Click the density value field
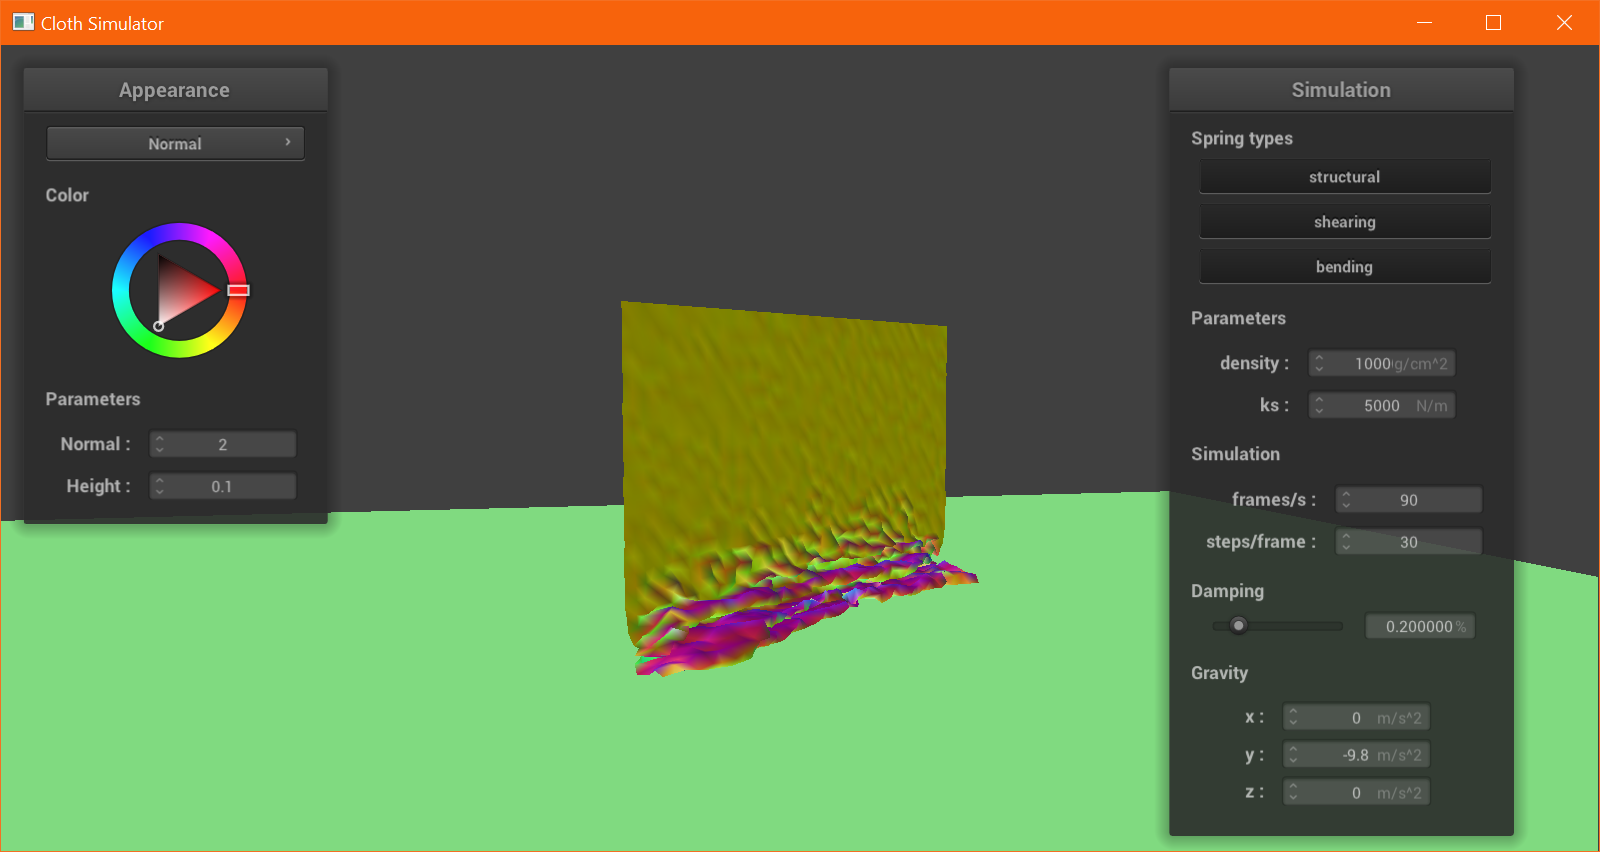Viewport: 1600px width, 852px height. pos(1382,363)
